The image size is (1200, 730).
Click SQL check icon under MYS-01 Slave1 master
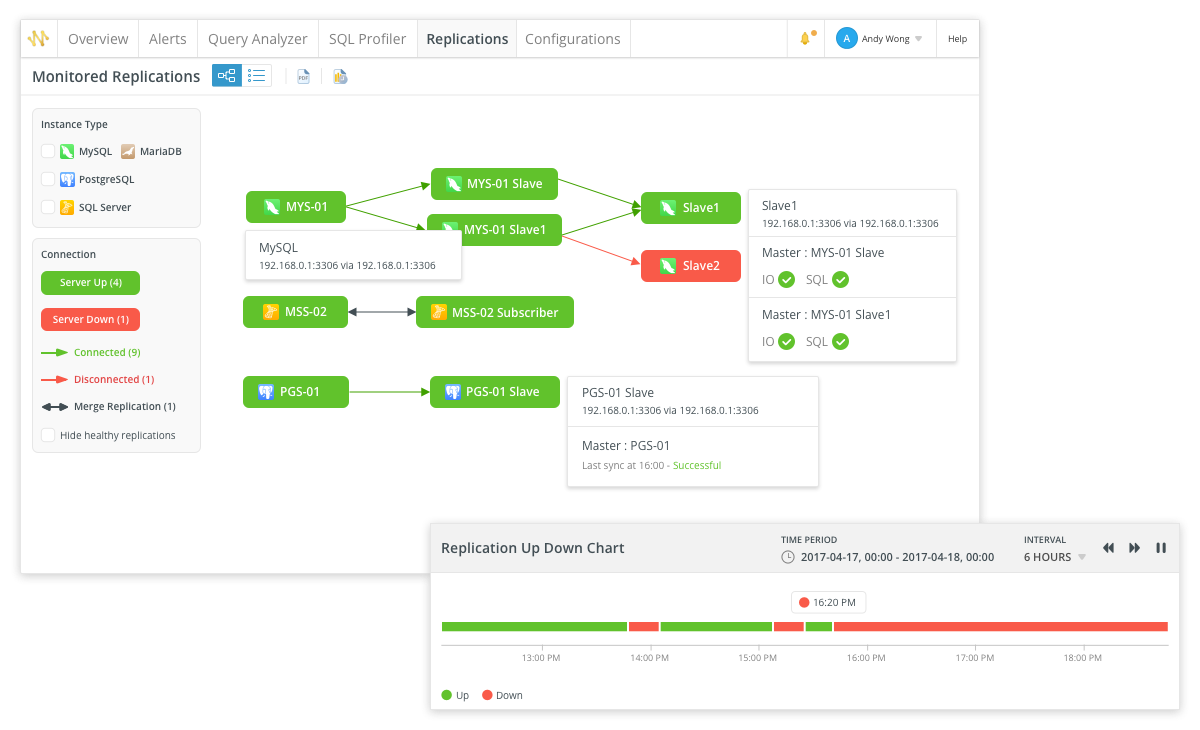(841, 342)
